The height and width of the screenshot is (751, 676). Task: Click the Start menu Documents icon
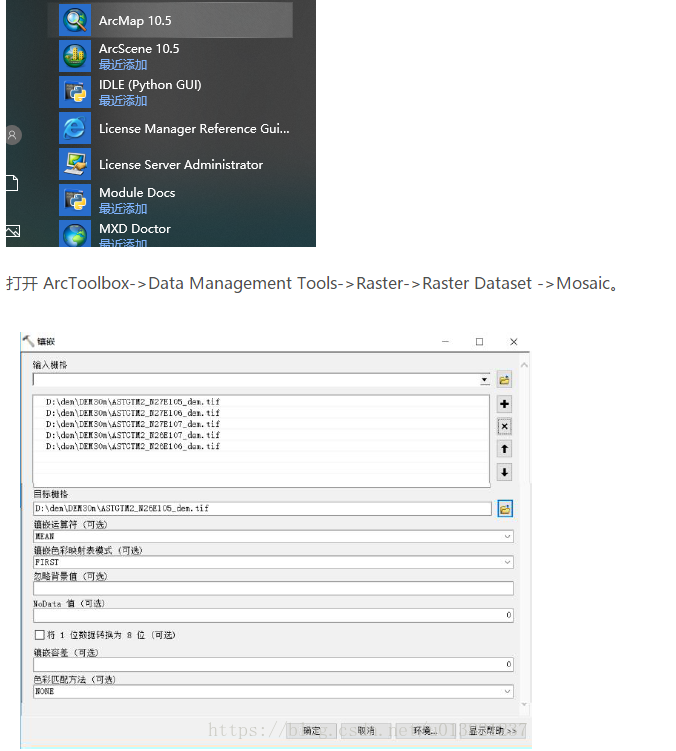coord(12,183)
